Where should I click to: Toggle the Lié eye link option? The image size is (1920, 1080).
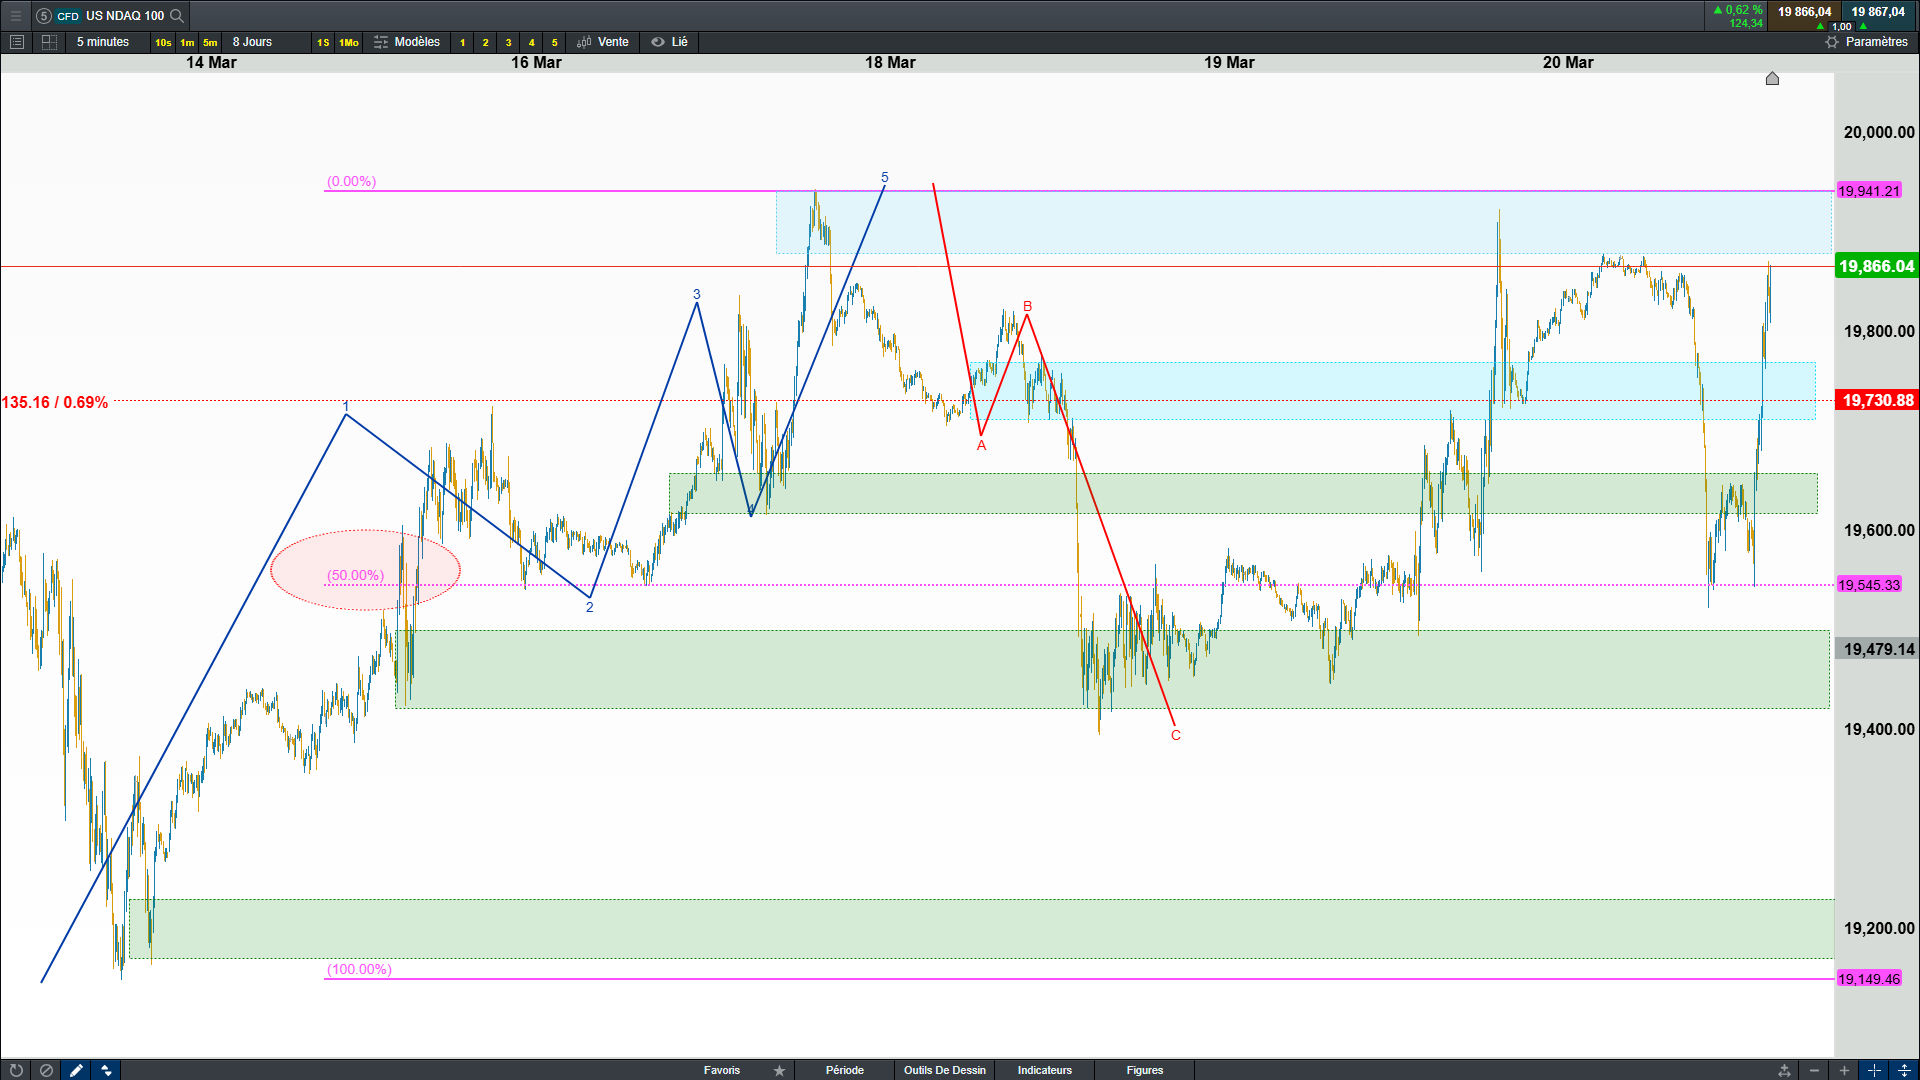669,42
